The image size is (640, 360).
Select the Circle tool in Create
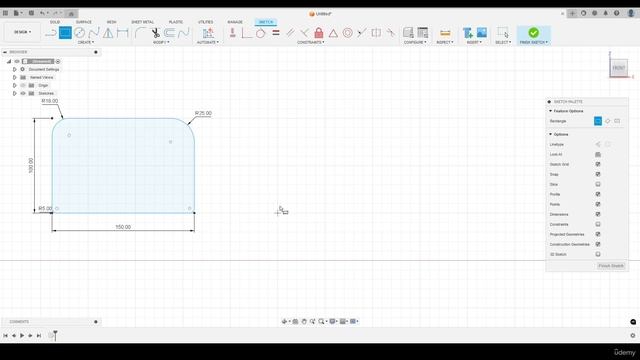(80, 33)
